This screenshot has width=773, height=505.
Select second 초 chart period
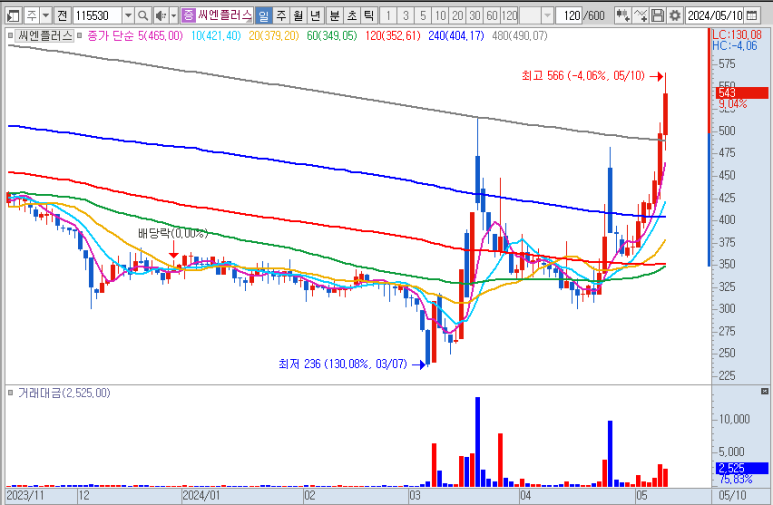351,16
